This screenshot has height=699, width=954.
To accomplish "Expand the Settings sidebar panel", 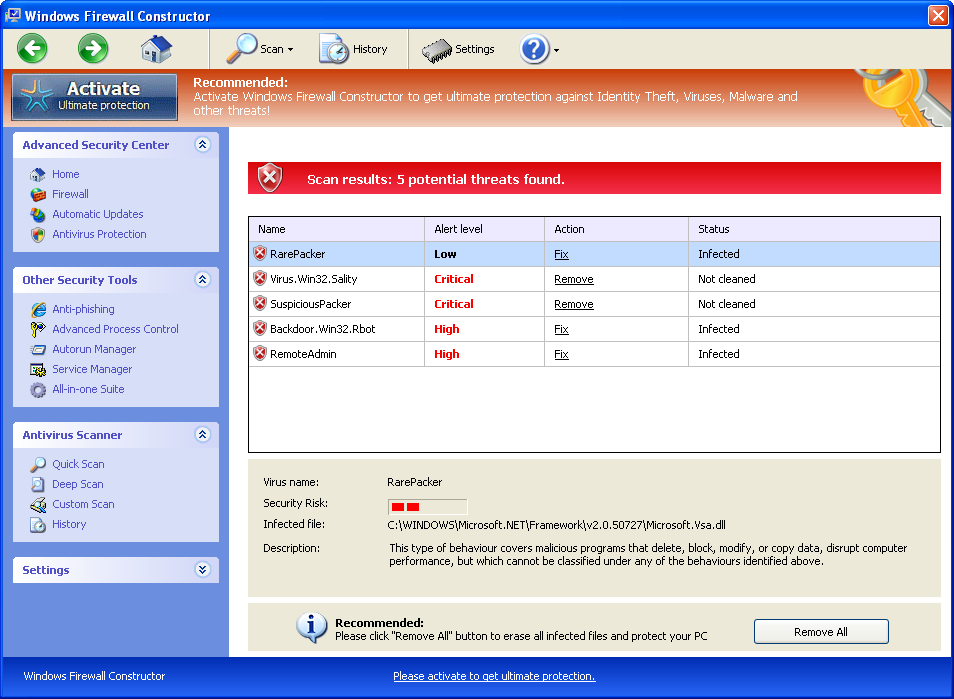I will 202,570.
